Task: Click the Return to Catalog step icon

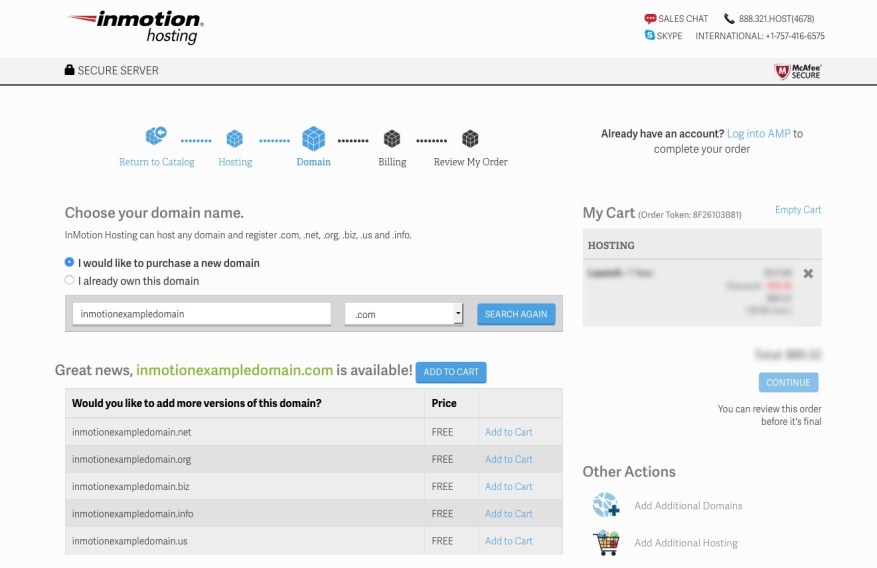Action: tap(156, 136)
